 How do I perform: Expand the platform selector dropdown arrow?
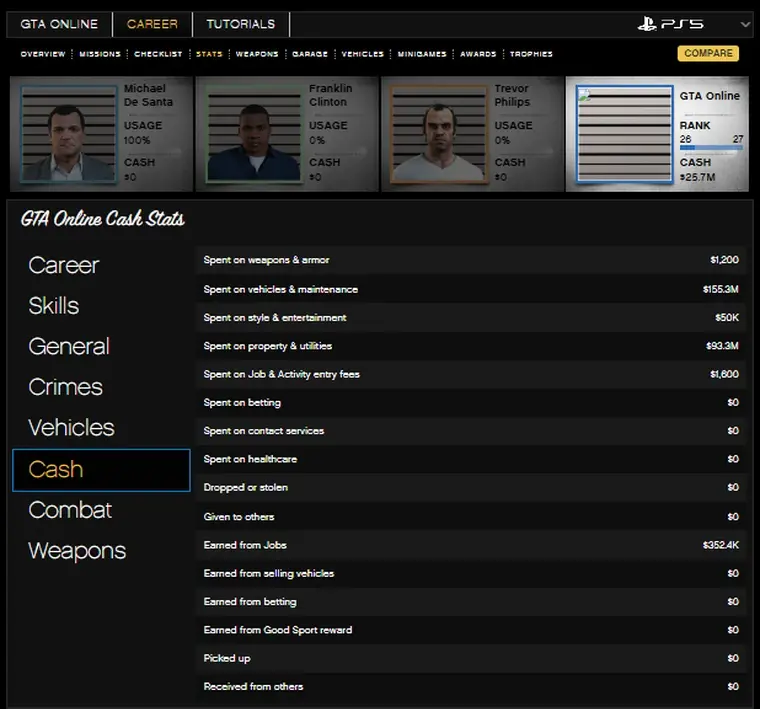point(745,24)
